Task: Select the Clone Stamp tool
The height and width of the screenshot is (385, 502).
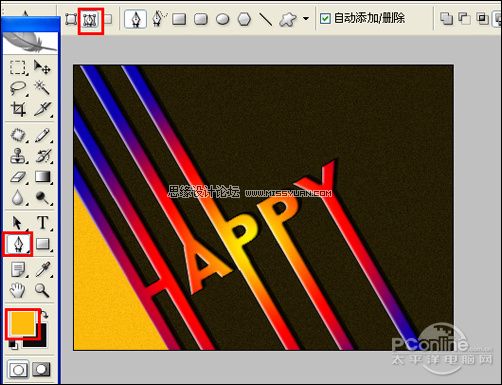Action: click(18, 156)
